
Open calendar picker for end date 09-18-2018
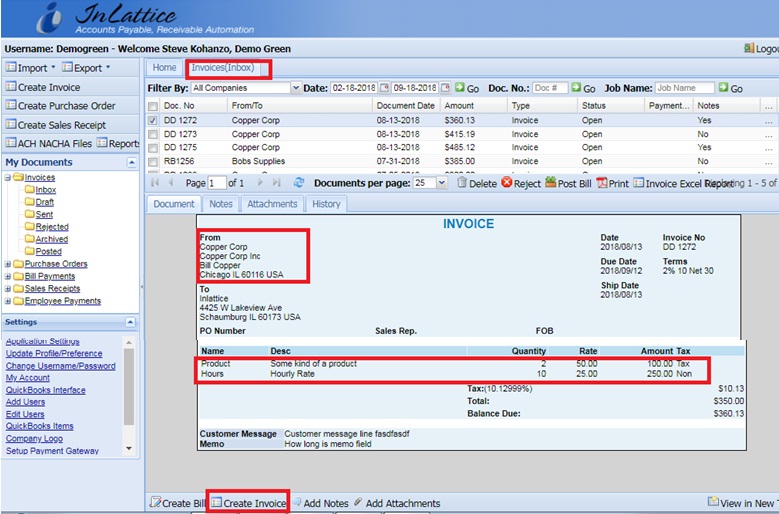tap(445, 88)
